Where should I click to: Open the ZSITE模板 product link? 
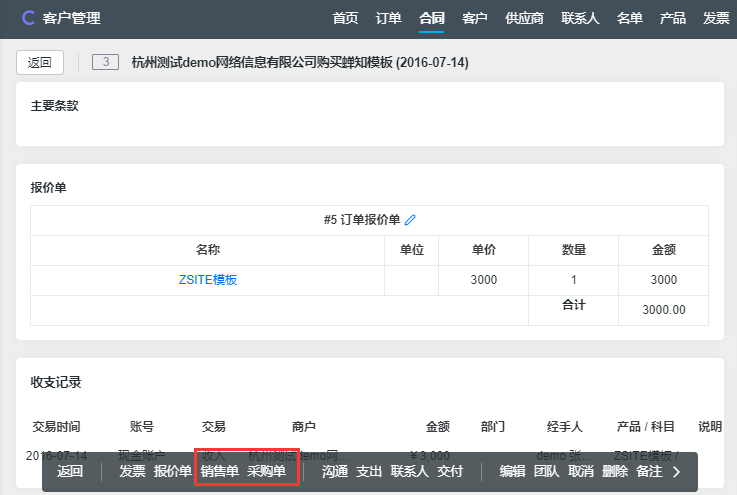208,280
